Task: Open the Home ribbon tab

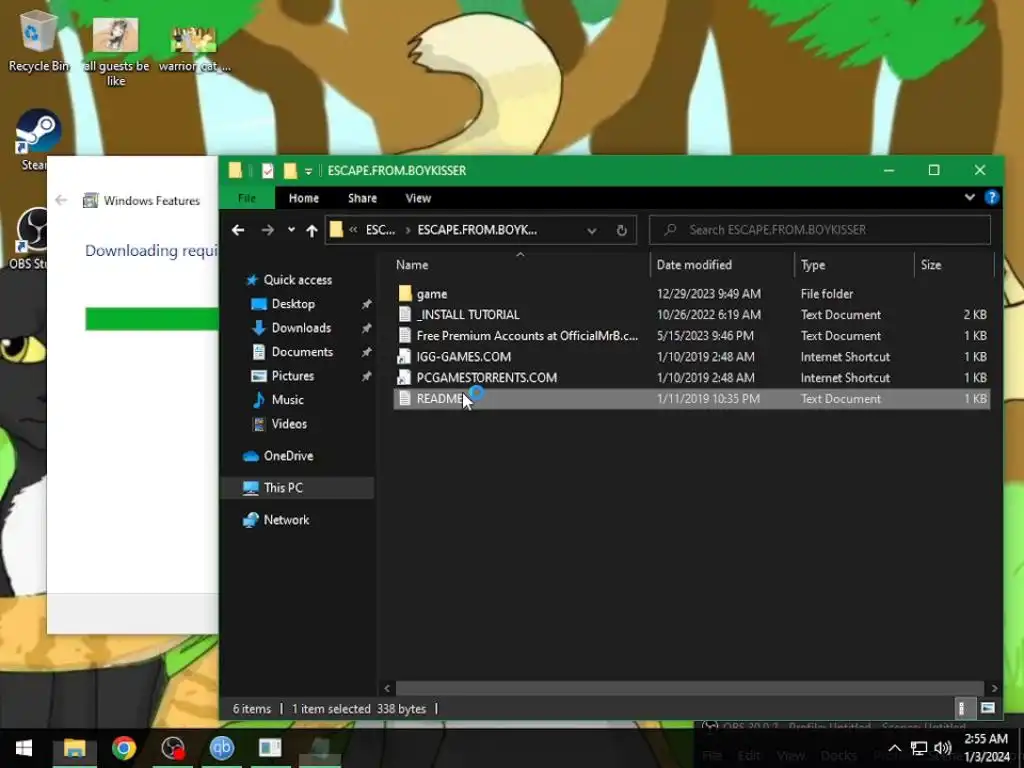Action: tap(304, 198)
